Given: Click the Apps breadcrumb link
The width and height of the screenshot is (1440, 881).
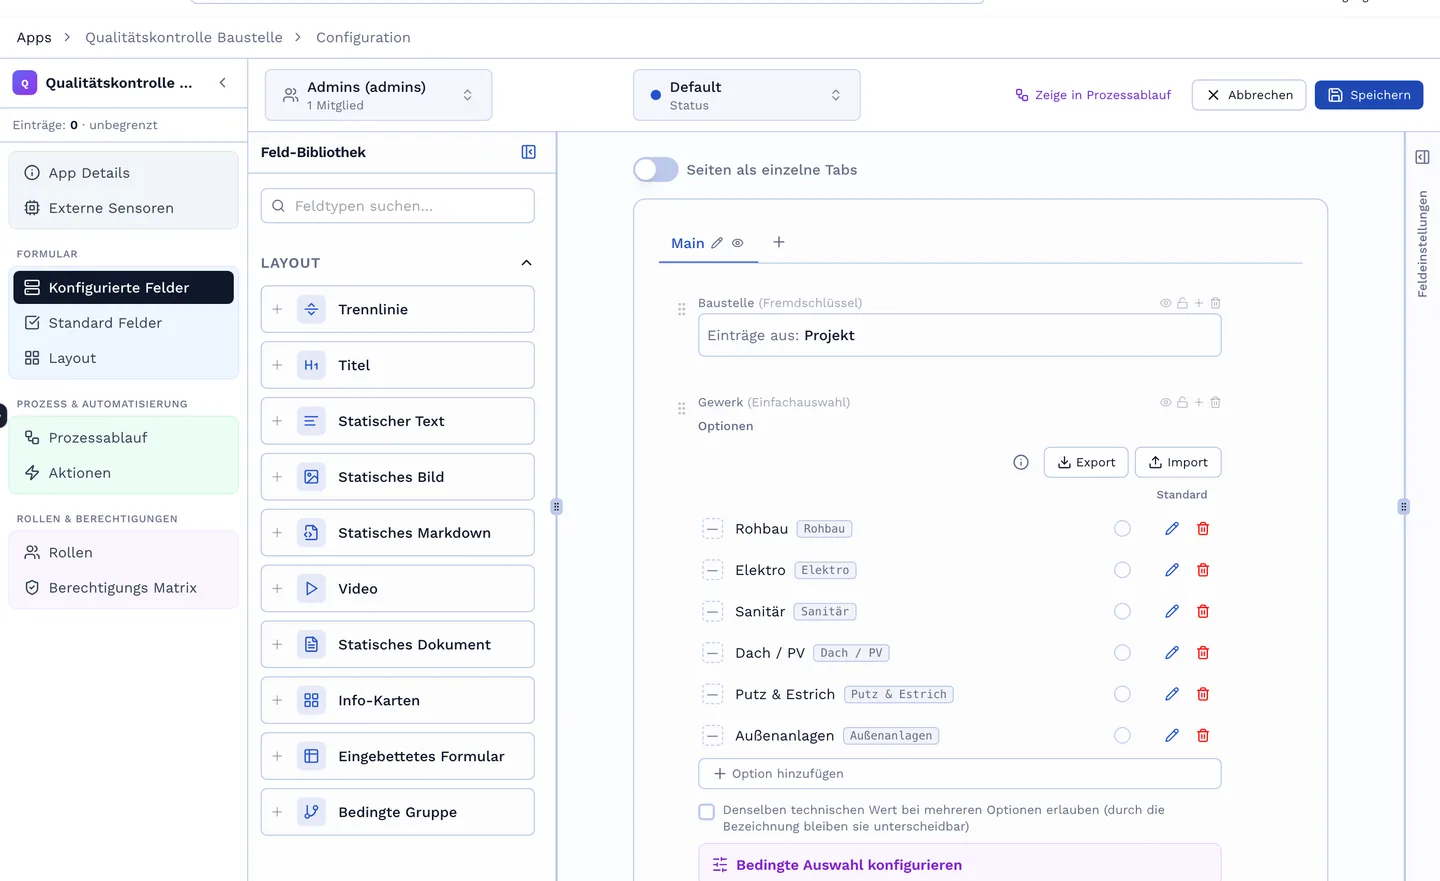Looking at the screenshot, I should tap(34, 37).
